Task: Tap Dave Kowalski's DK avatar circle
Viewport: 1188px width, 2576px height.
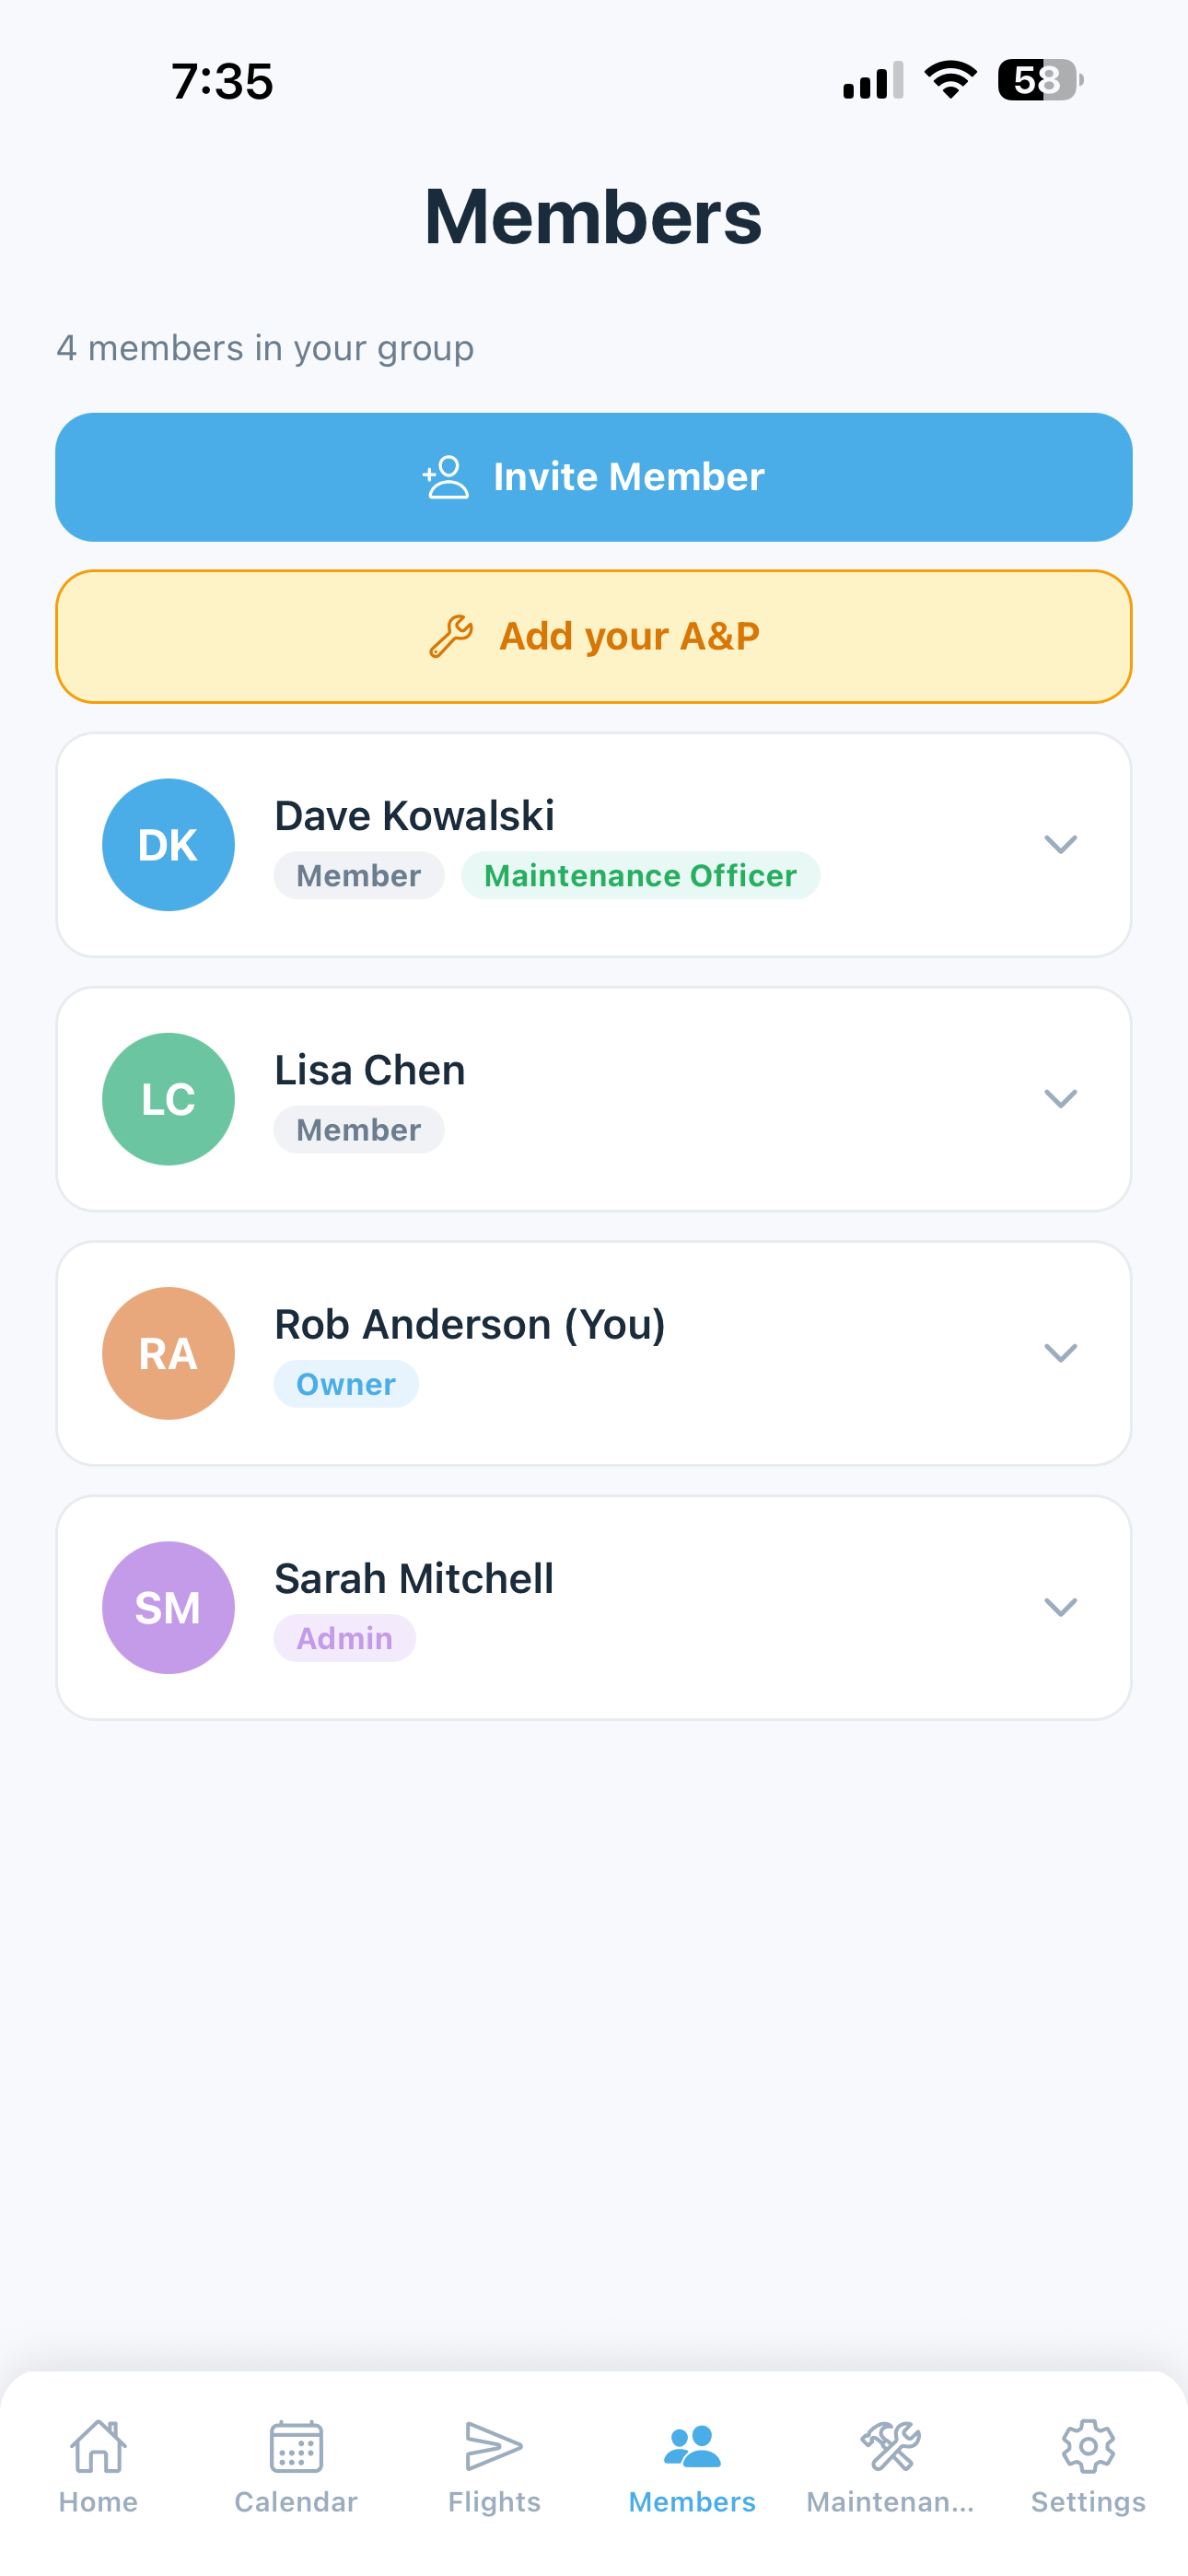Action: pyautogui.click(x=168, y=844)
